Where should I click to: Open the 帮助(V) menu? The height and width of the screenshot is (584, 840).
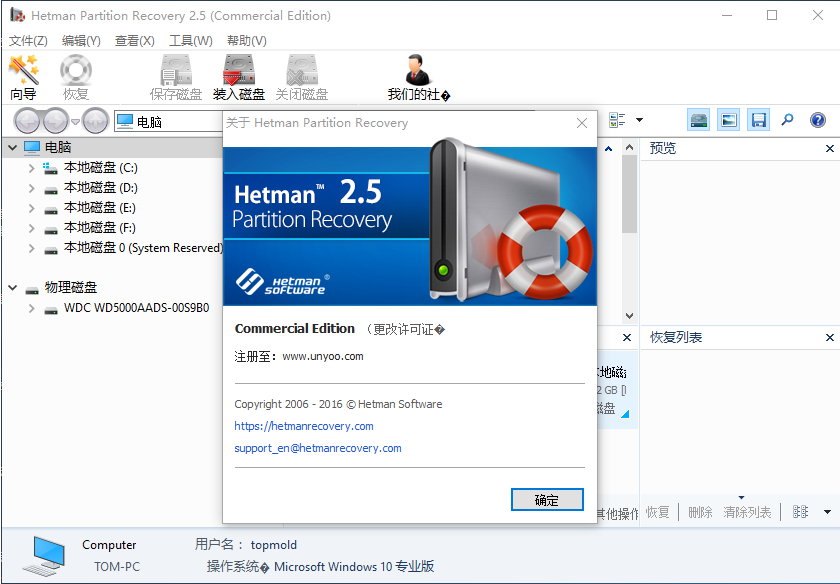coord(246,41)
